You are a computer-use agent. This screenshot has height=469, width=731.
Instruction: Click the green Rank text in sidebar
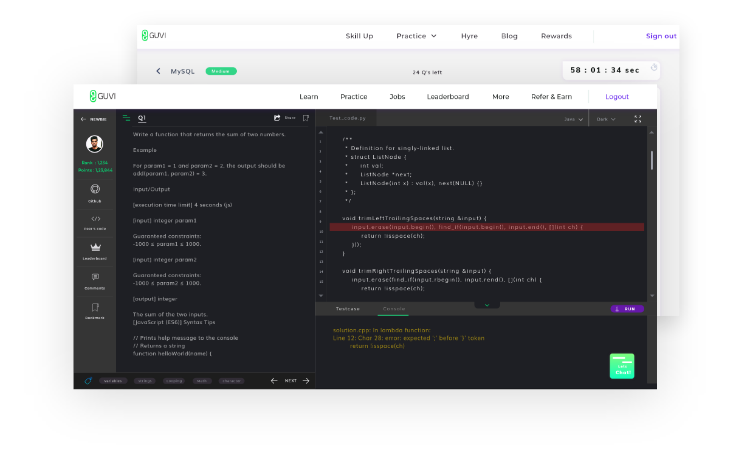point(95,163)
